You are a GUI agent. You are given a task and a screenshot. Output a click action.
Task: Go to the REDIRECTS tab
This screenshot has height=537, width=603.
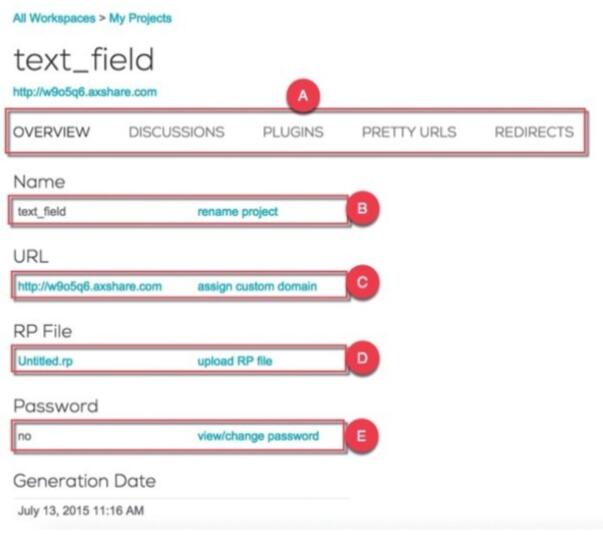click(x=534, y=132)
